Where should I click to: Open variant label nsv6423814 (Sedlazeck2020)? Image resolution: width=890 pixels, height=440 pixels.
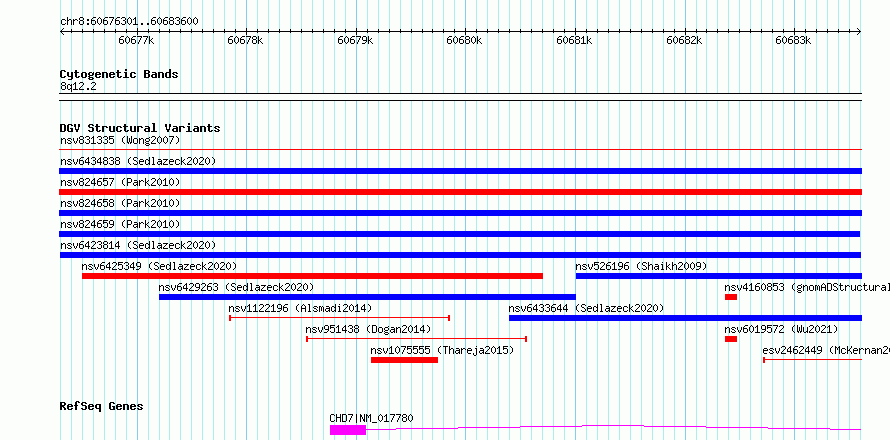click(138, 245)
